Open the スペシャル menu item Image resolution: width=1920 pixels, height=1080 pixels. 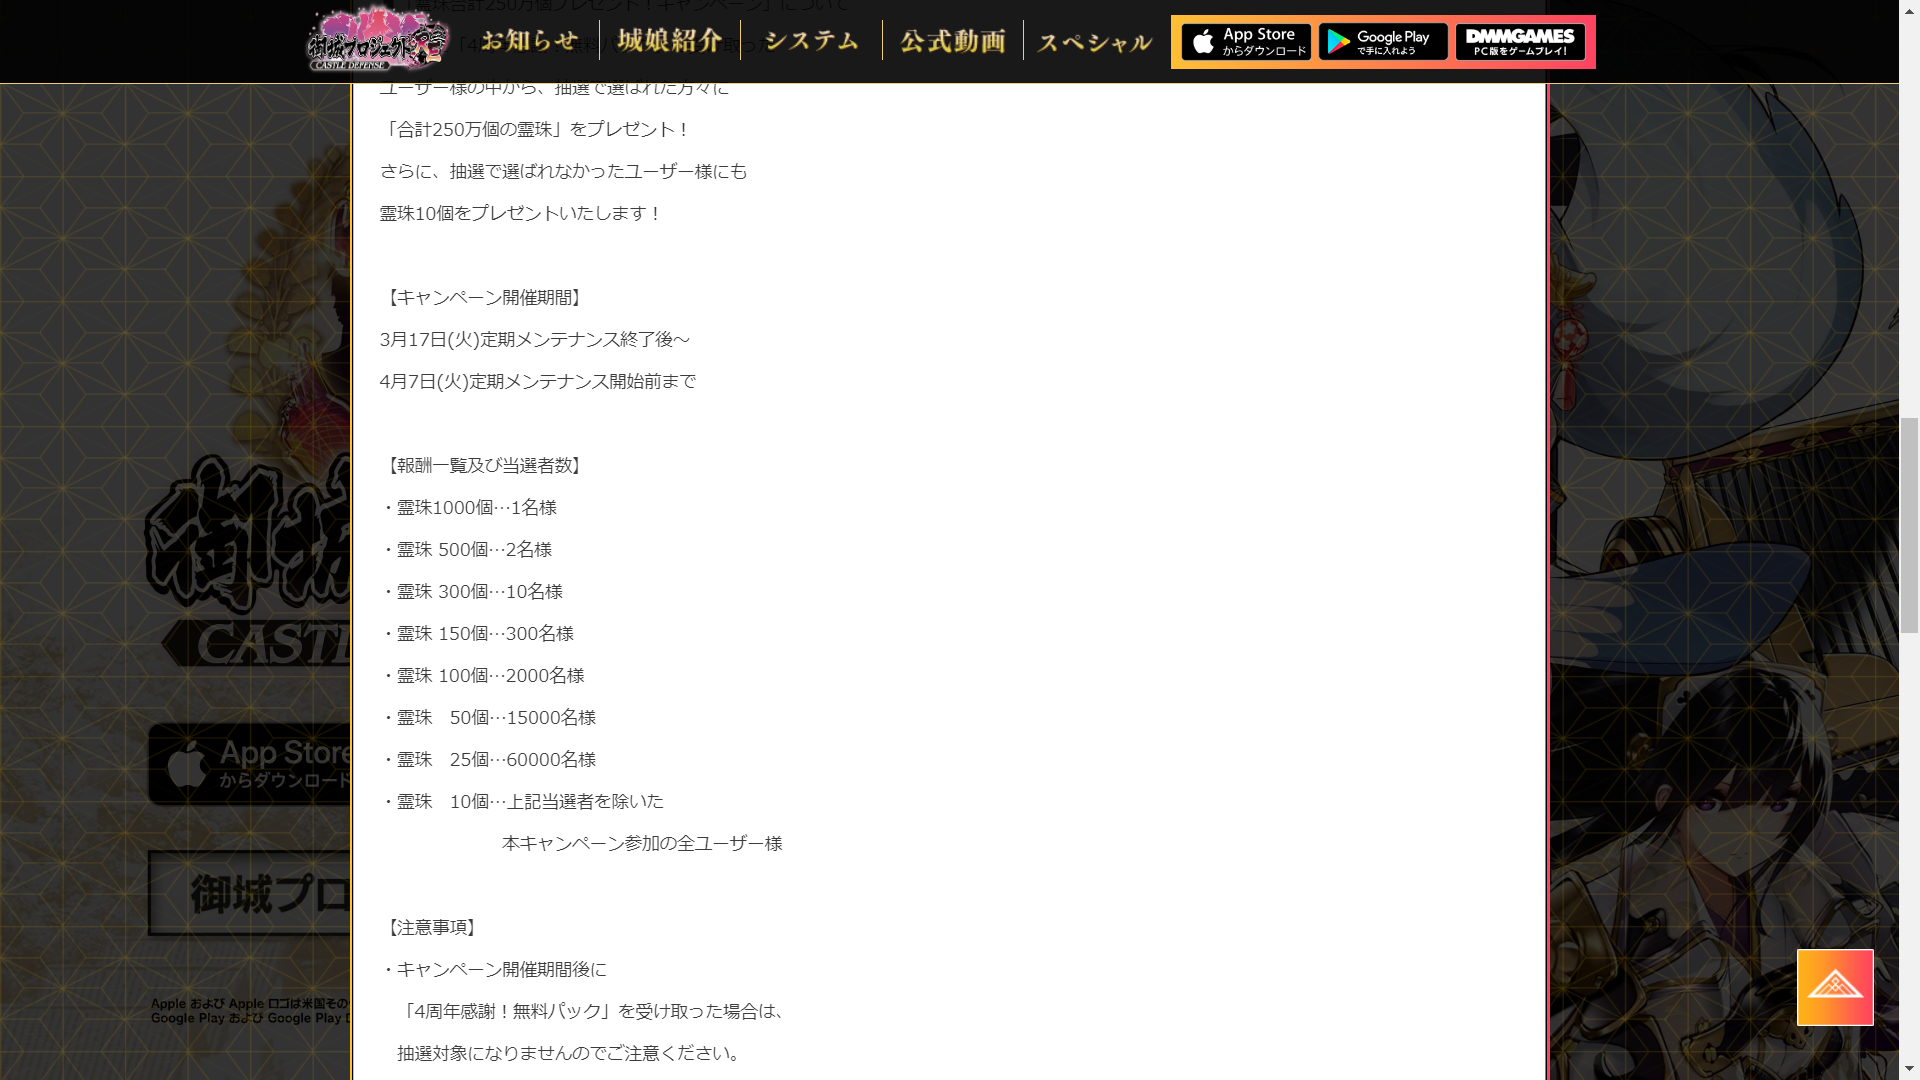[1095, 42]
